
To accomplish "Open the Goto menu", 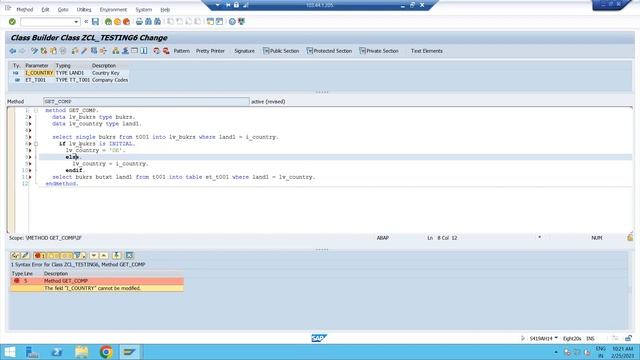I will 63,9.
